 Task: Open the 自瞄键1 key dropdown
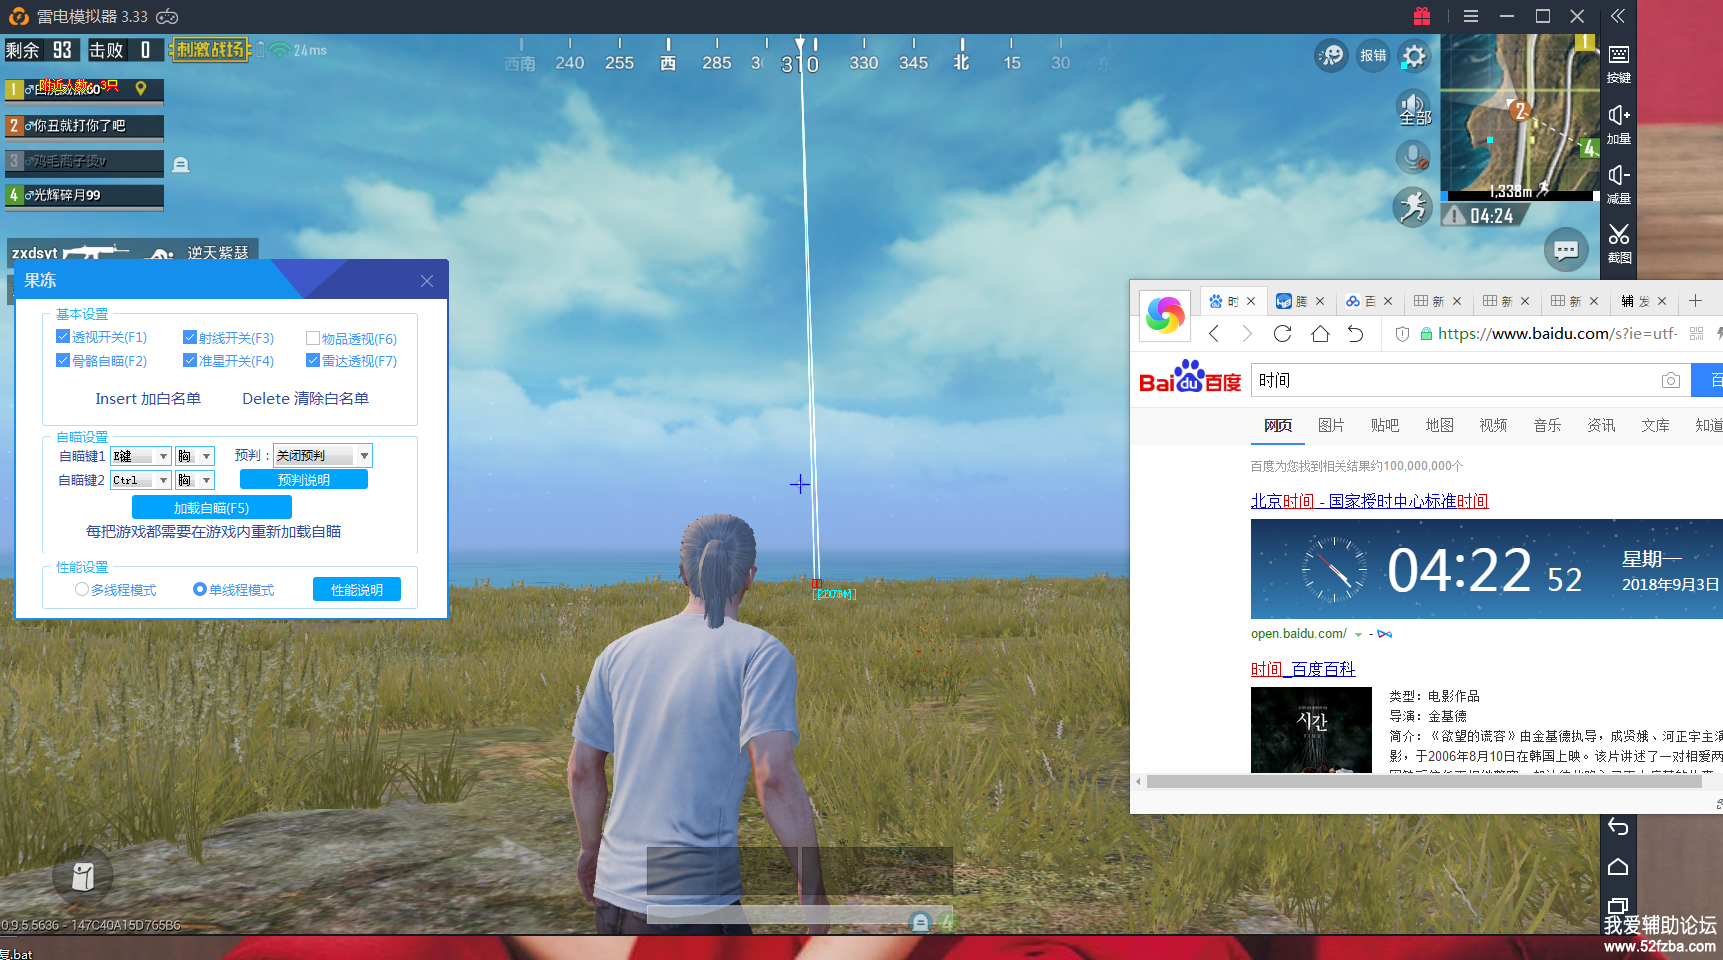tap(163, 456)
